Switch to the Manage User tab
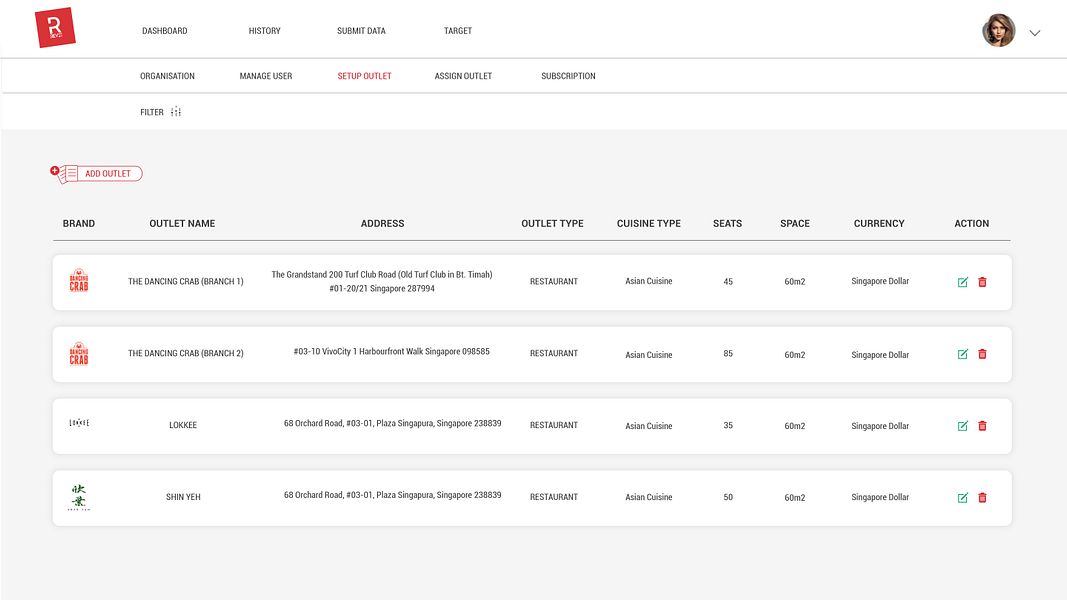Viewport: 1067px width, 600px height. click(266, 76)
